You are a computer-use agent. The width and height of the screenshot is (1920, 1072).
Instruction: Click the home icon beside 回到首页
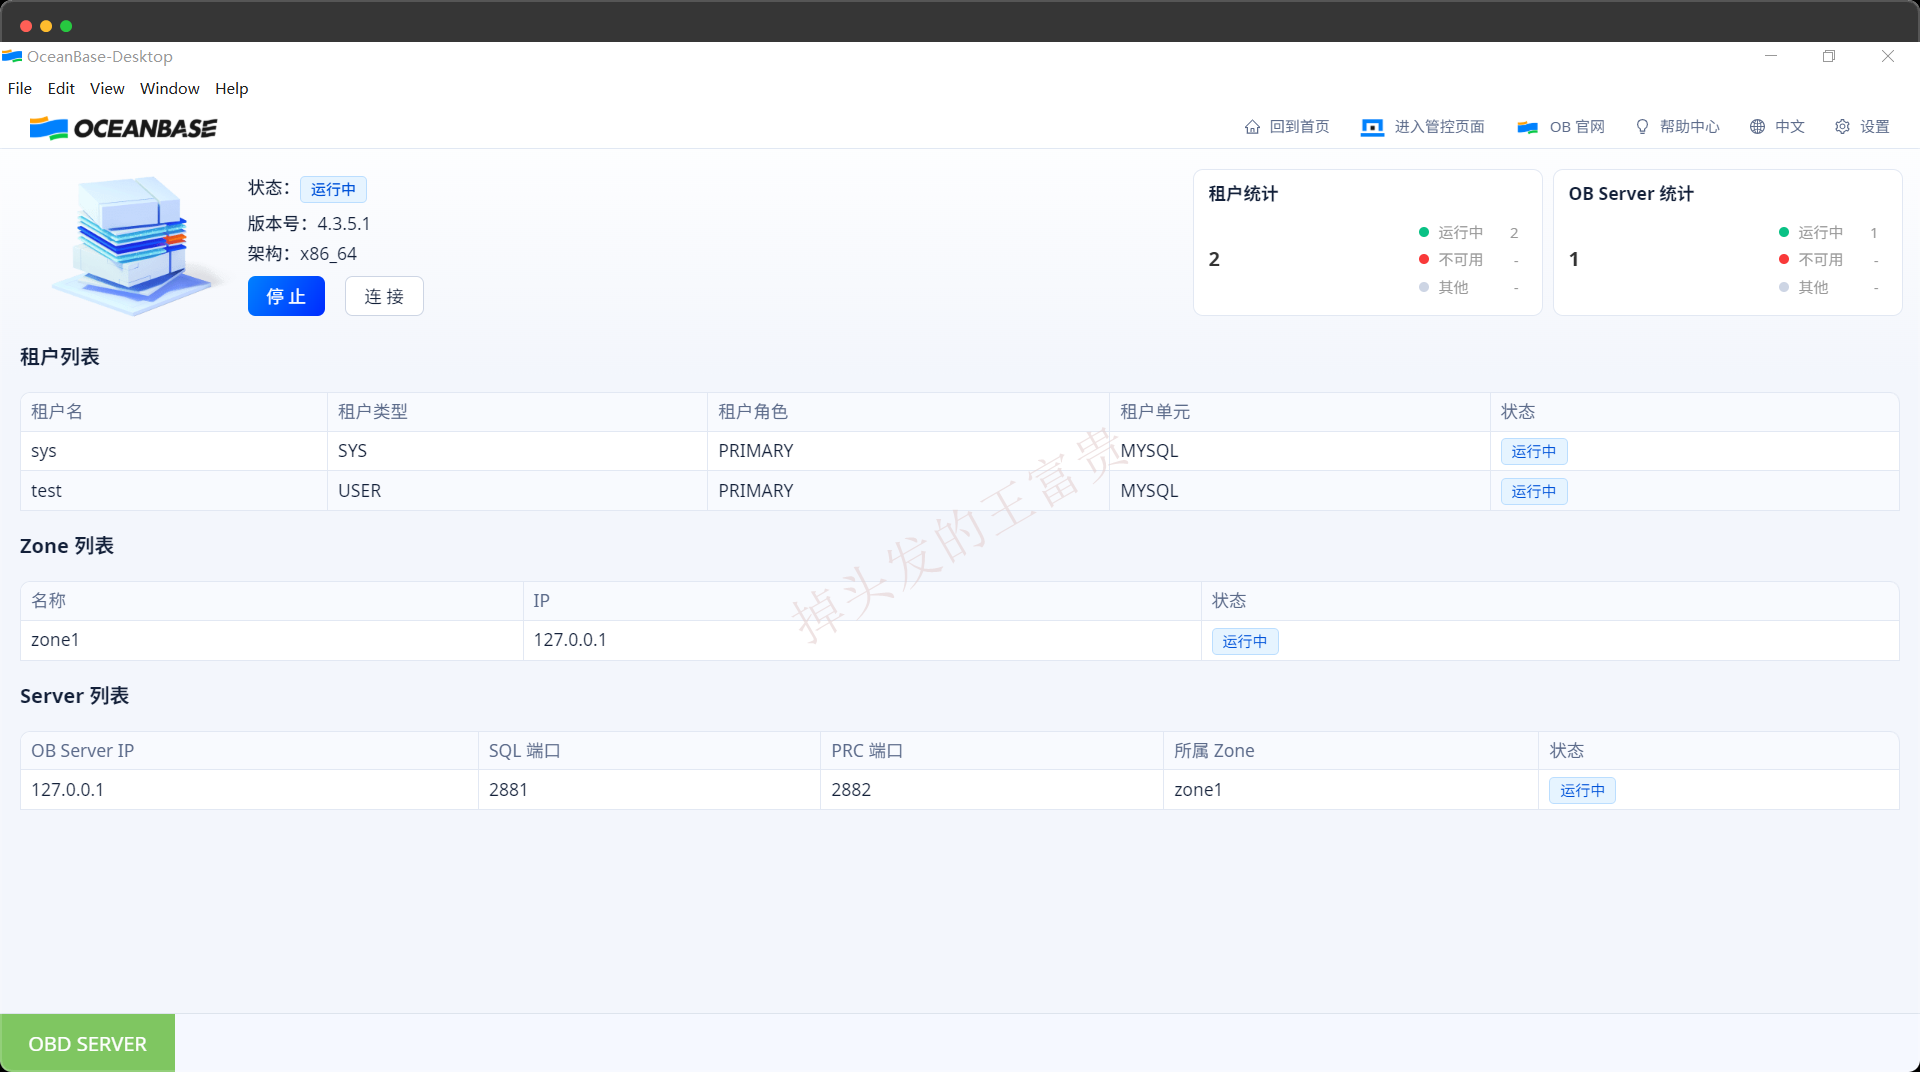[1252, 127]
